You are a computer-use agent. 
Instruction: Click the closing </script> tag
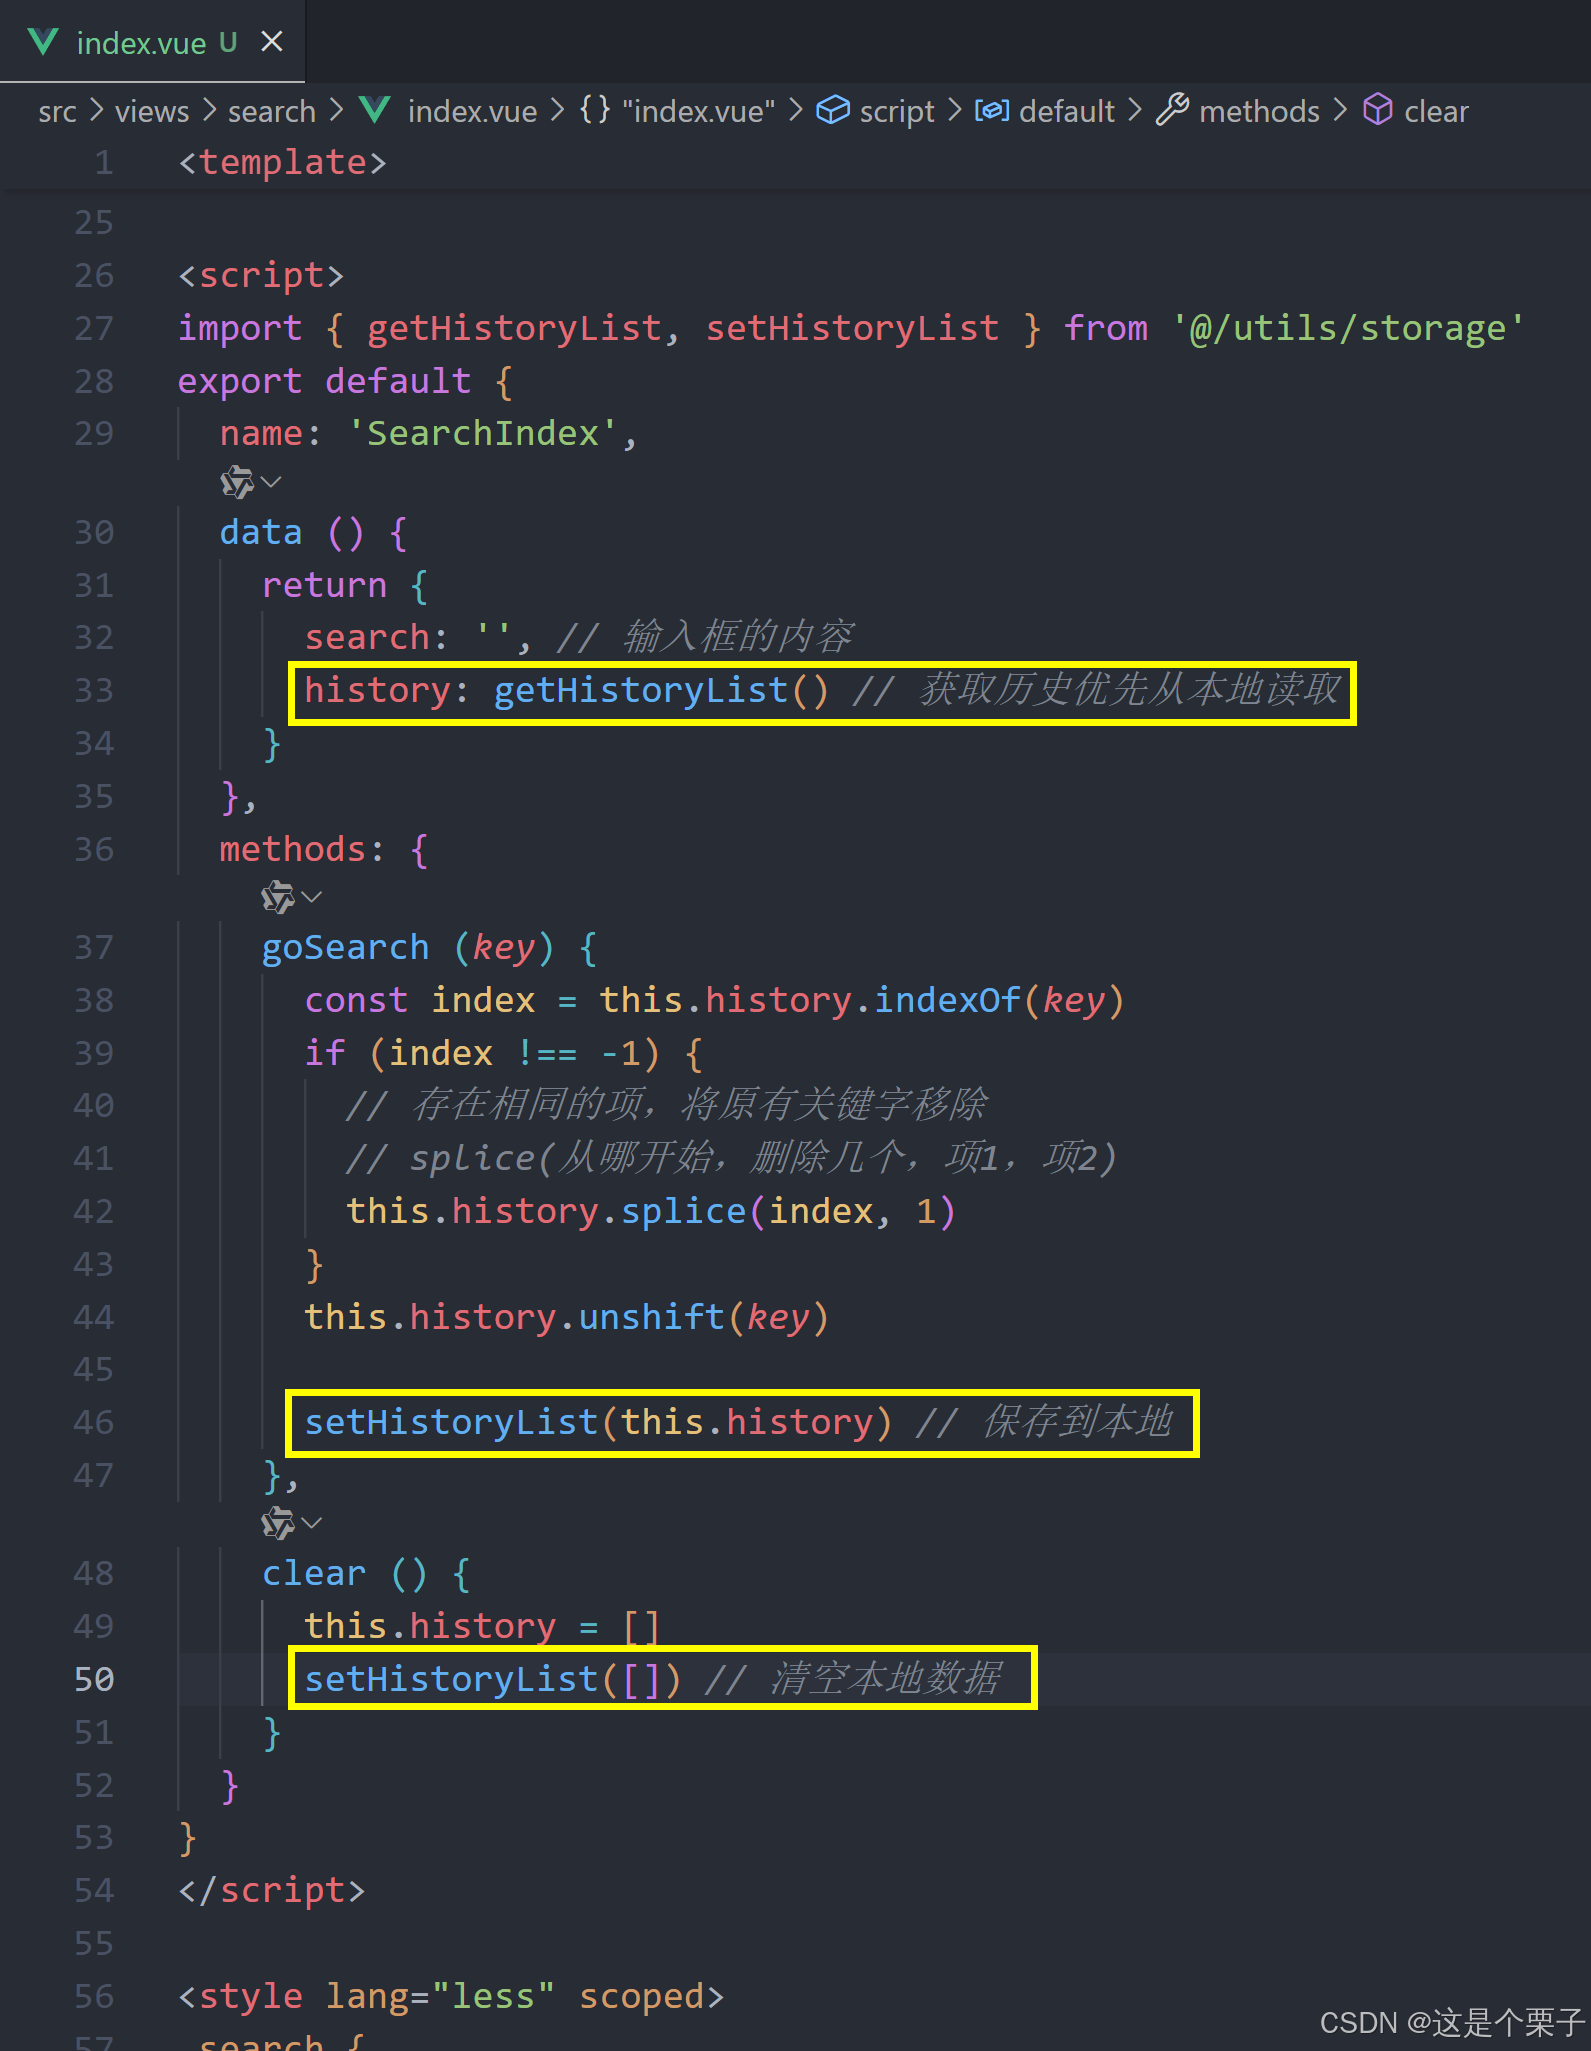tap(271, 1890)
